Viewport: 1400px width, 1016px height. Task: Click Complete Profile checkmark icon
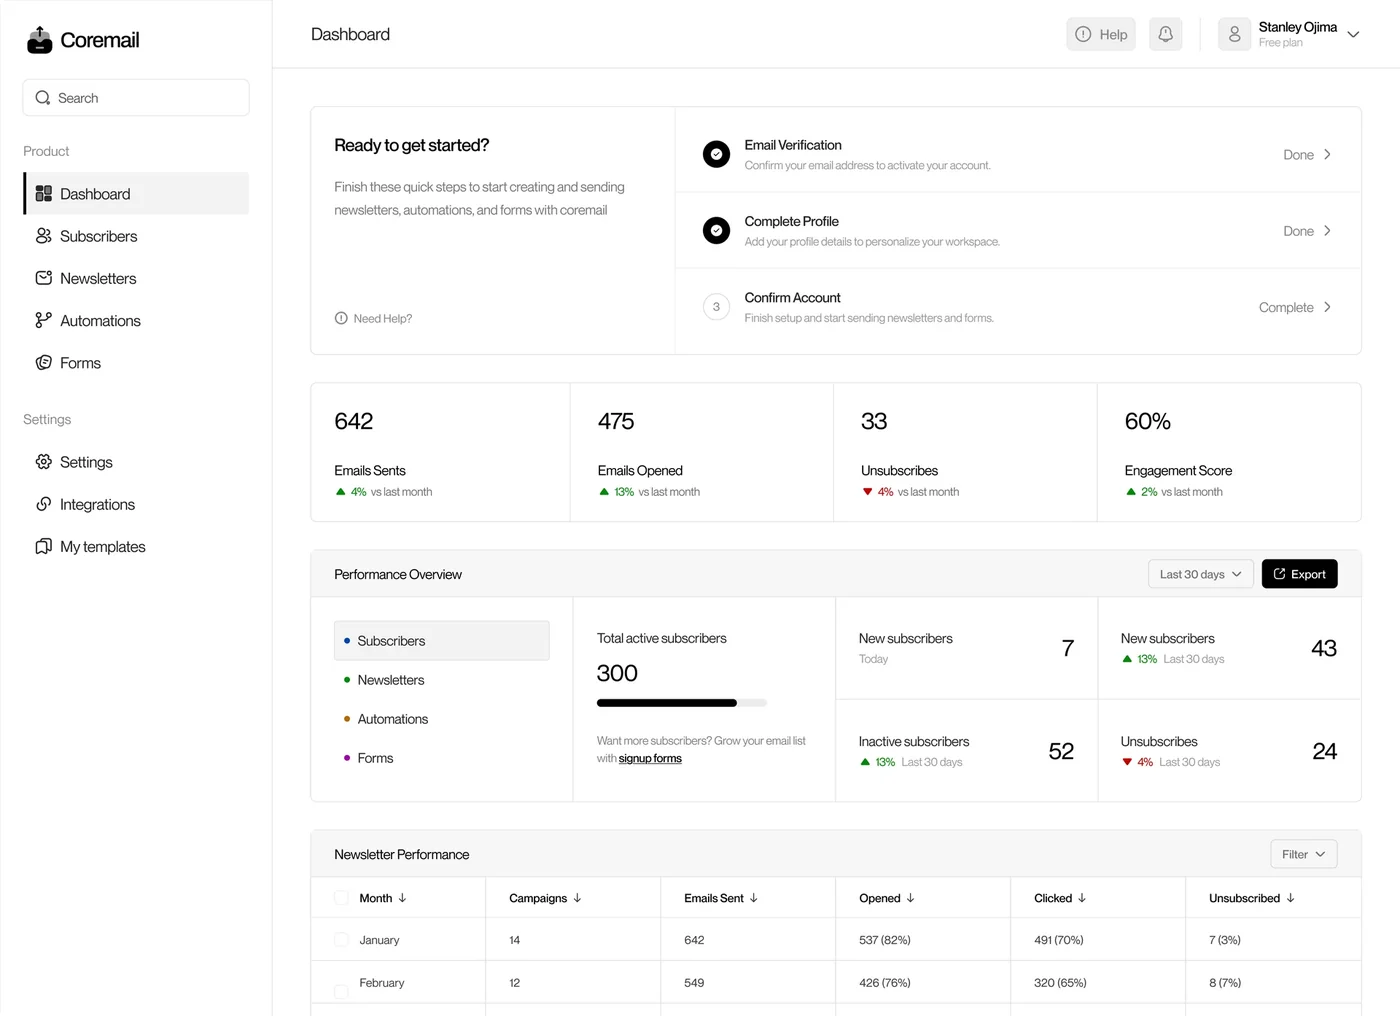pos(716,231)
